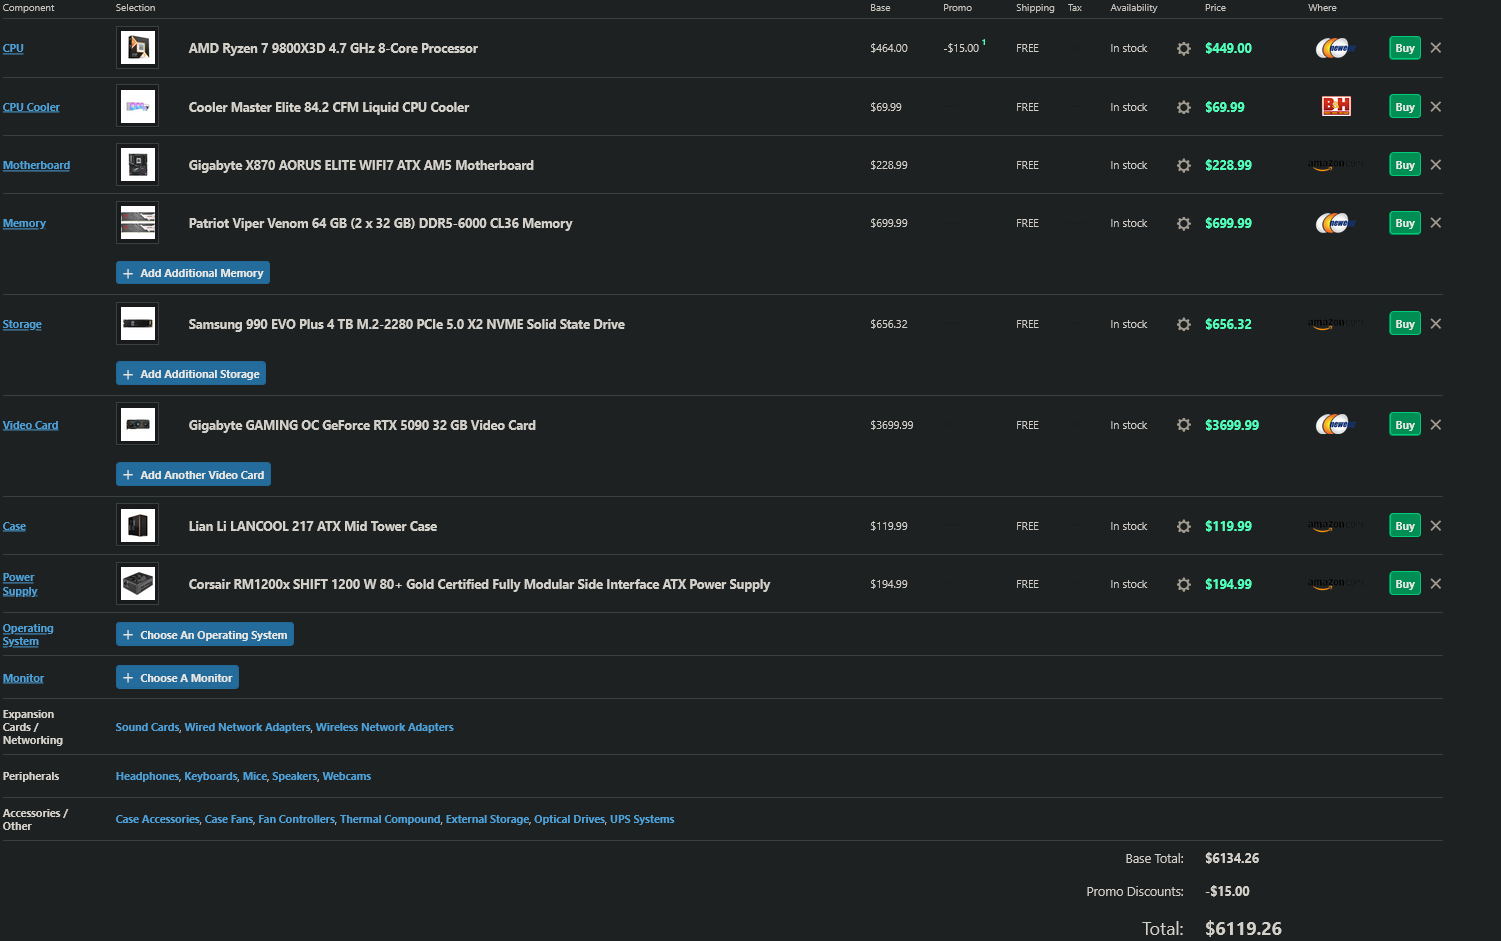Open the Cooler Master Elite cooler thumbnail
Image resolution: width=1501 pixels, height=941 pixels.
point(138,107)
